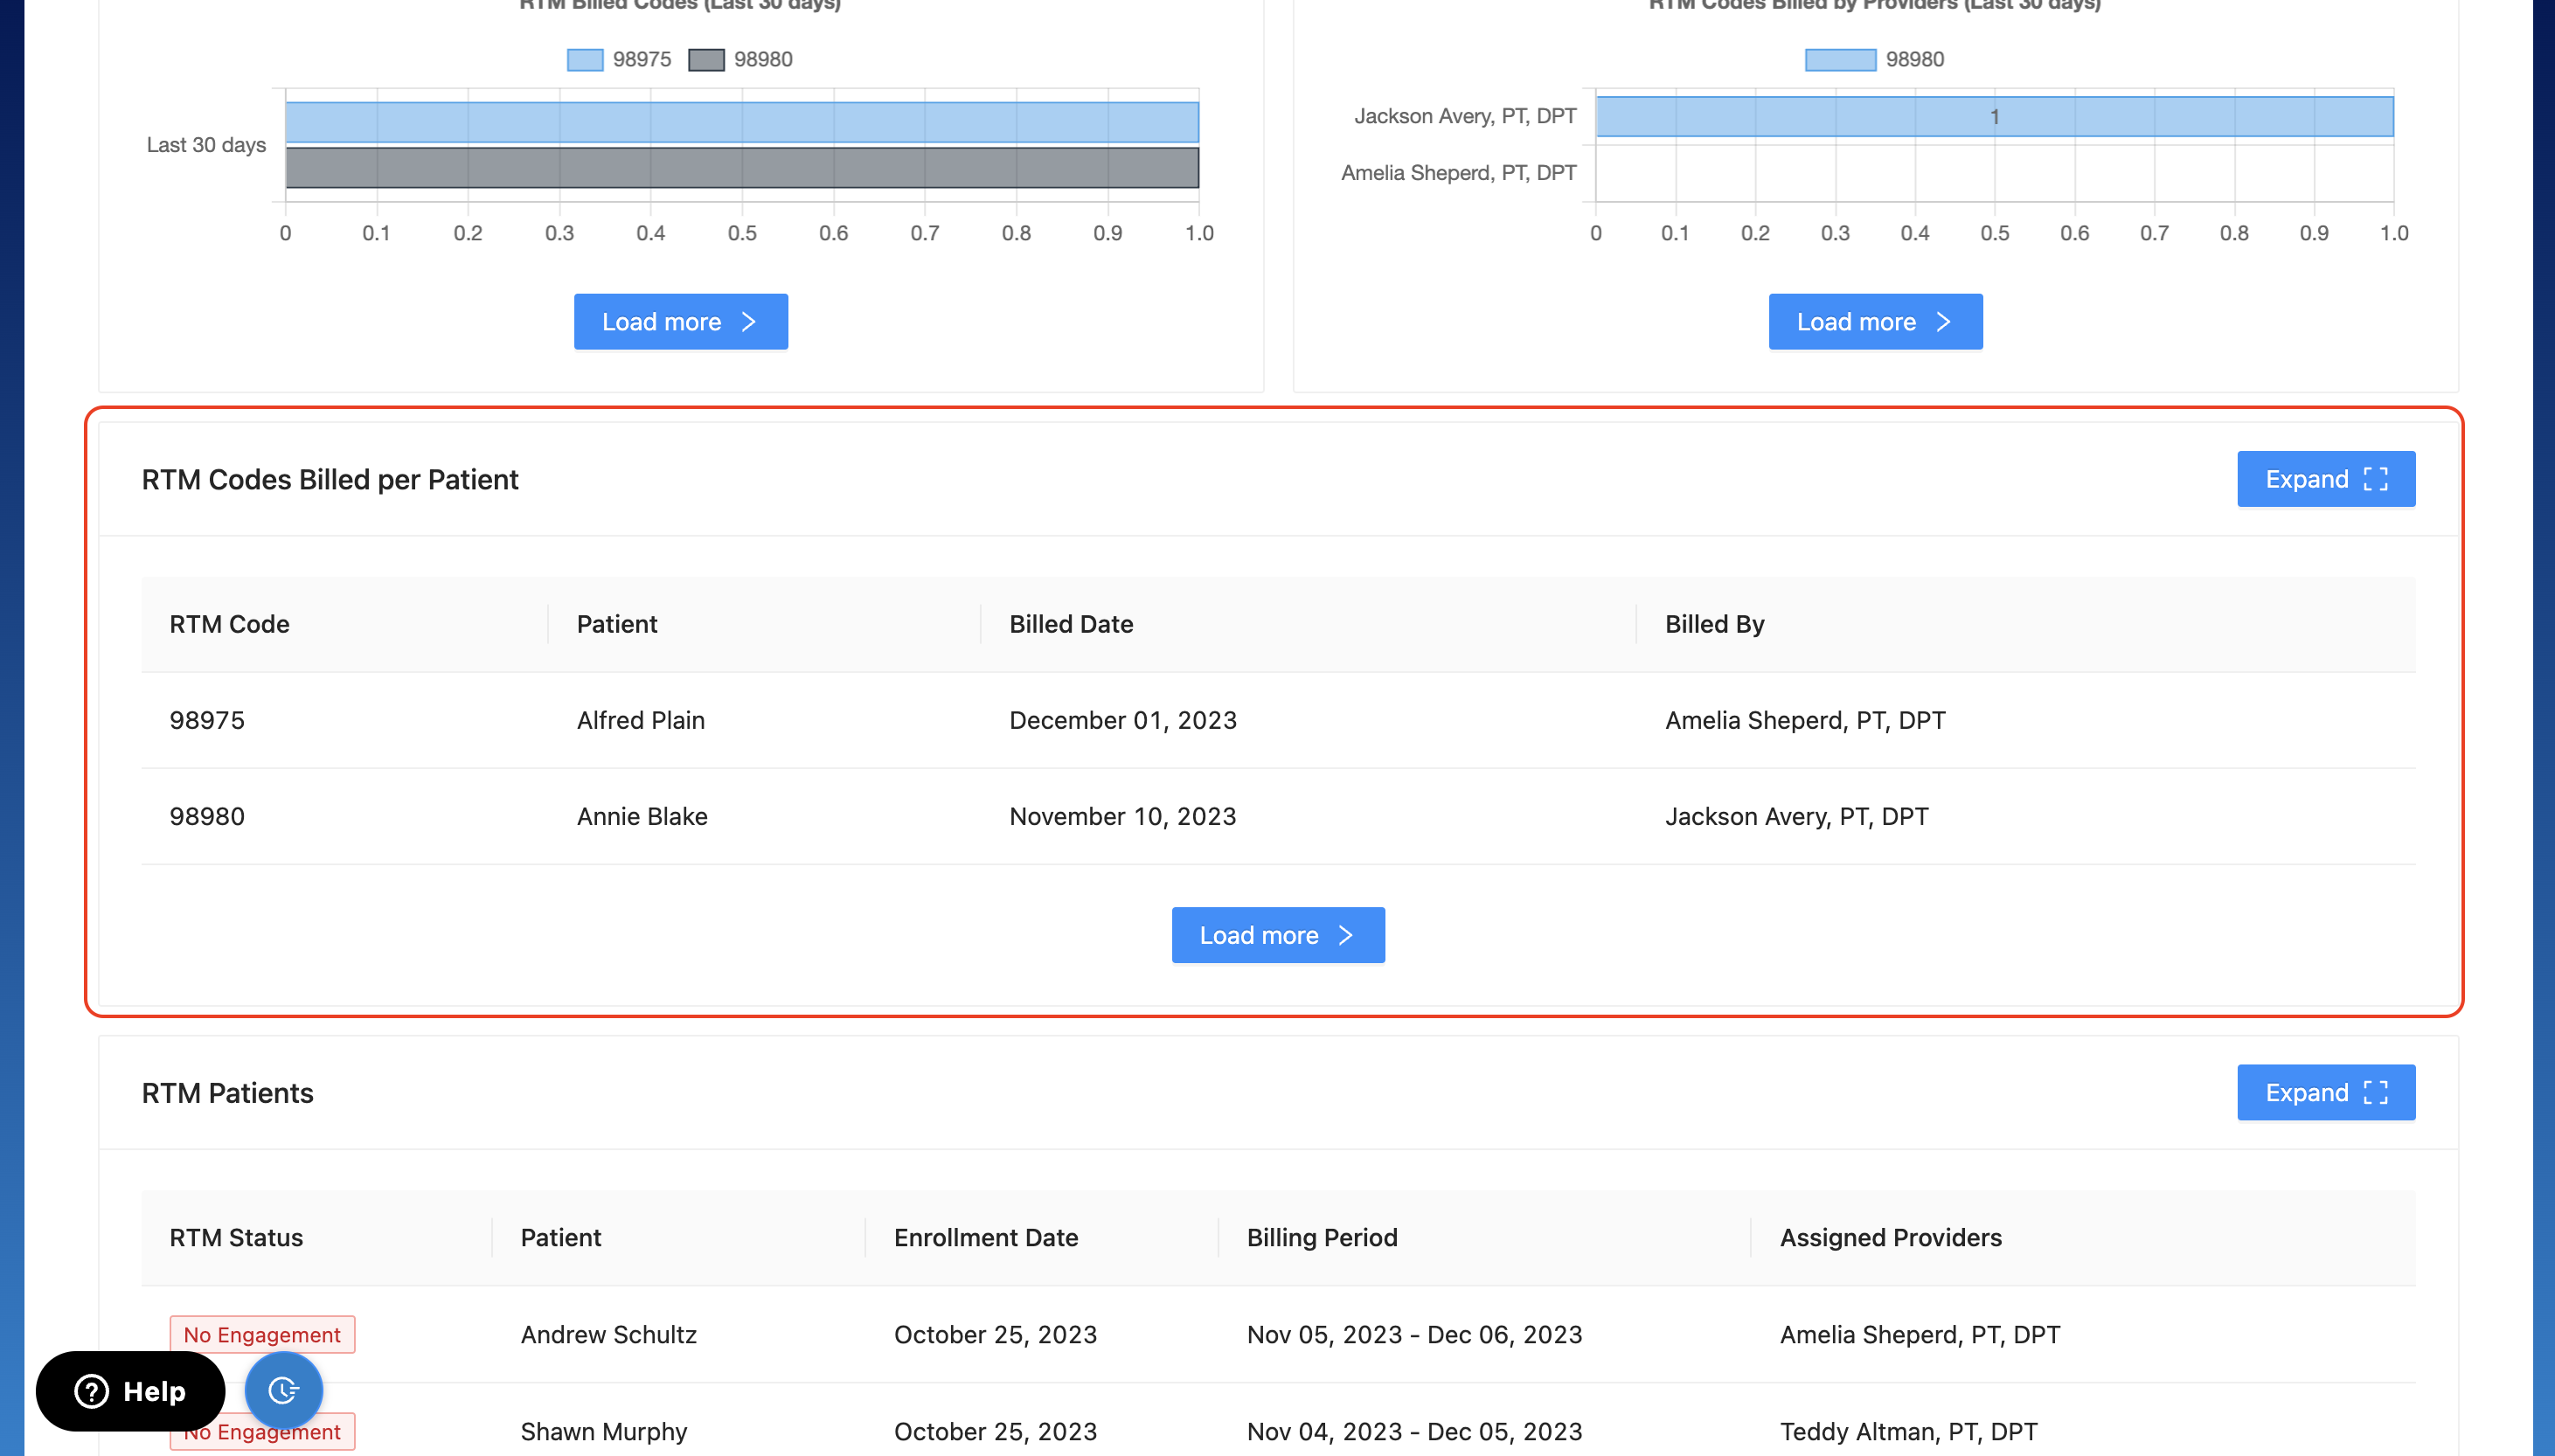Image resolution: width=2555 pixels, height=1456 pixels.
Task: Load more rows in Billed per Patient table
Action: click(x=1277, y=935)
